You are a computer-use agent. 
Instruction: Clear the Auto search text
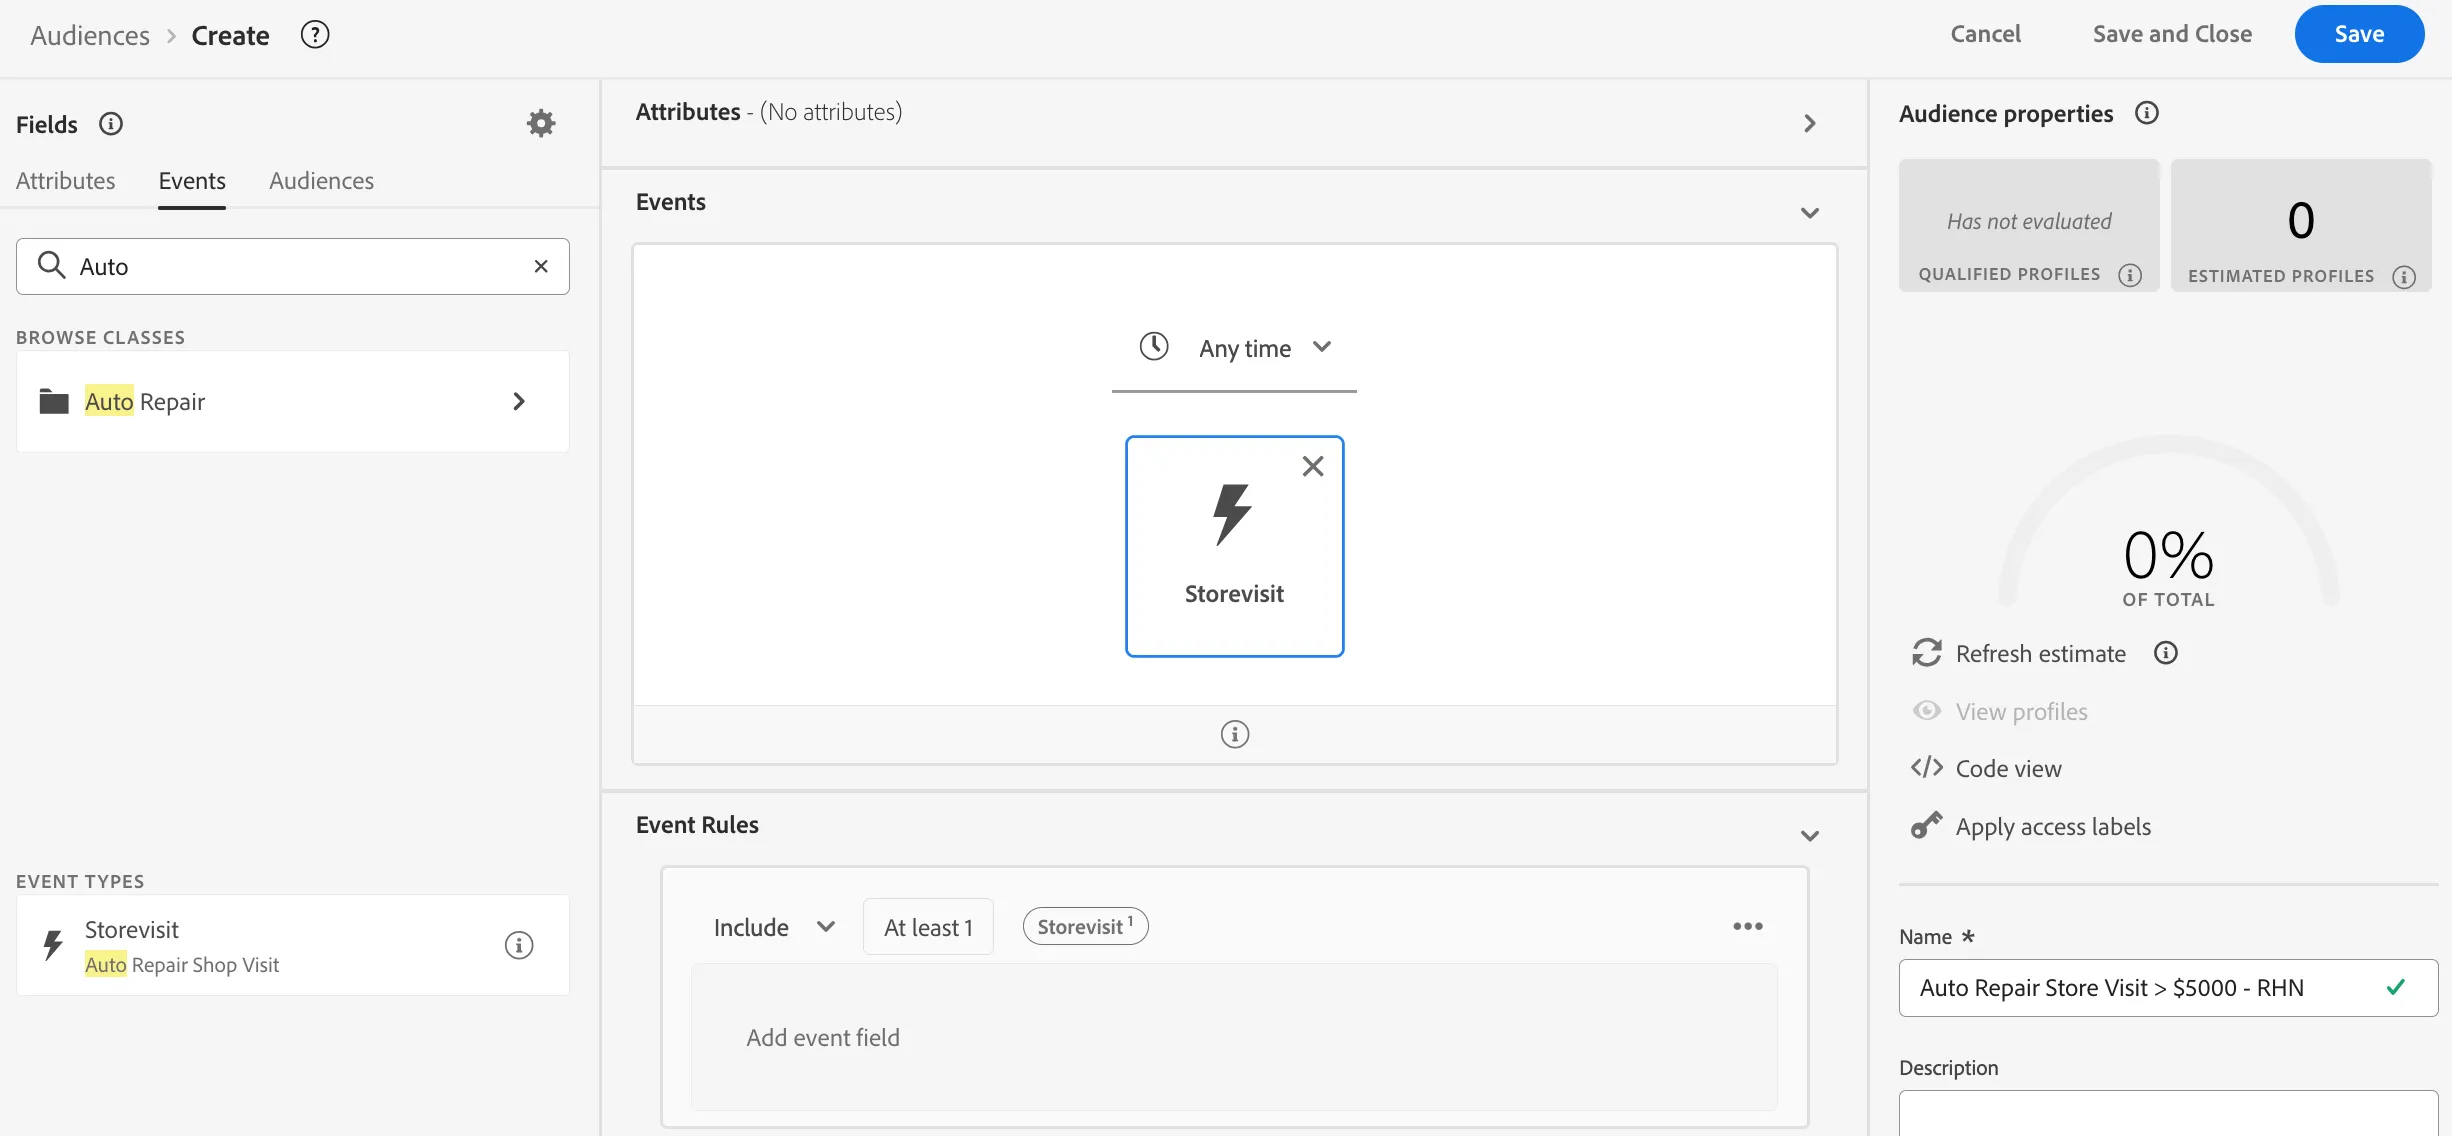tap(541, 266)
